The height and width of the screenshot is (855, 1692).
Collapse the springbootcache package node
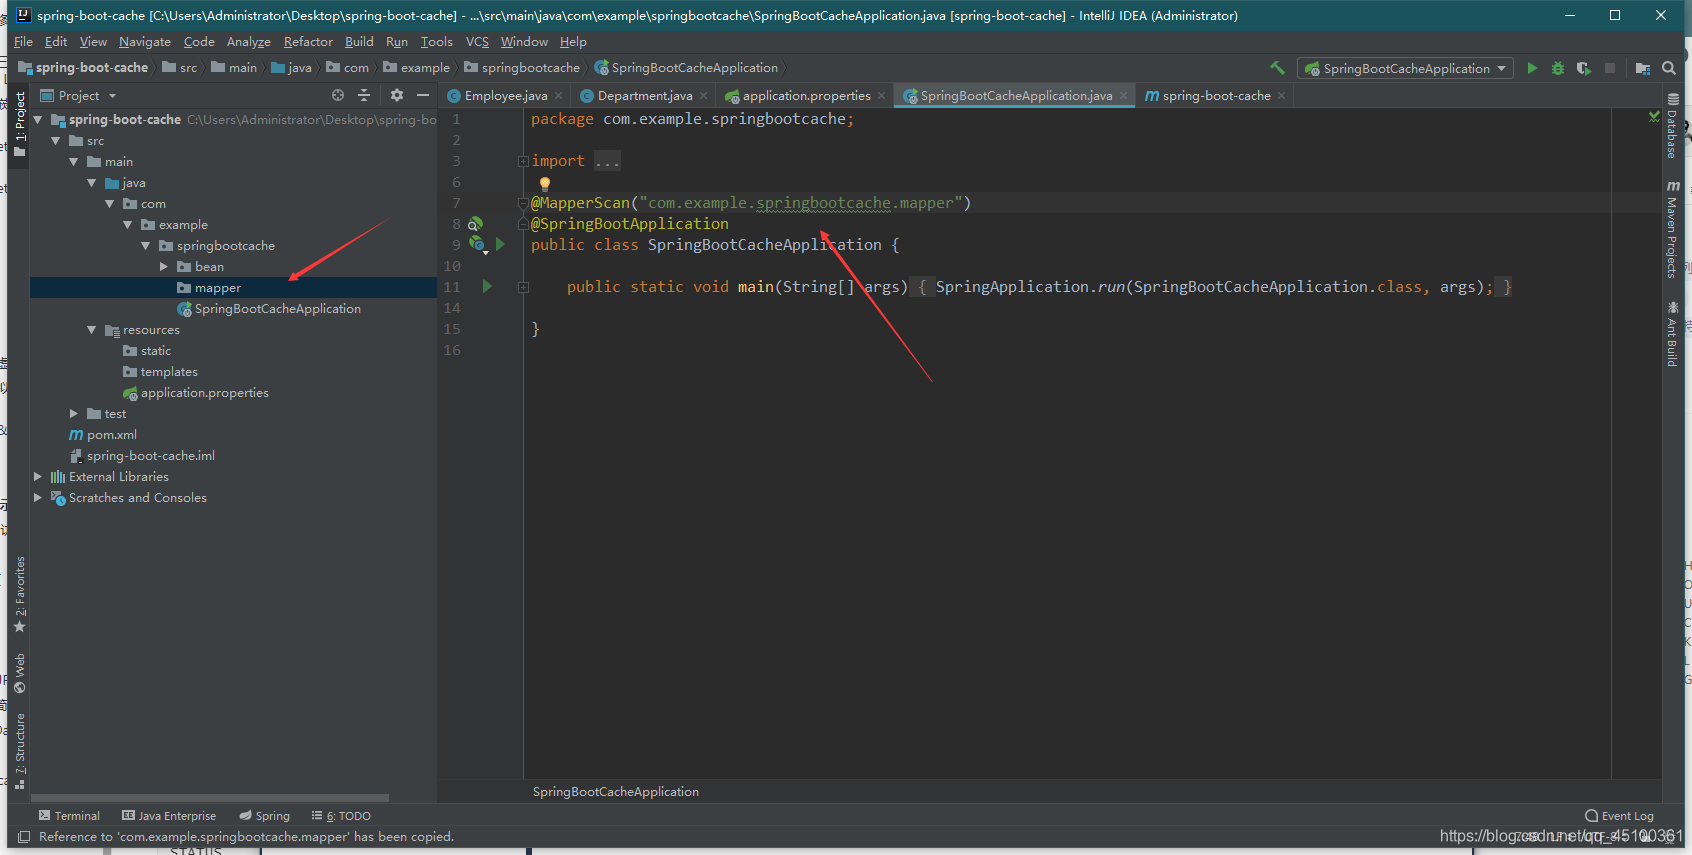pos(146,246)
